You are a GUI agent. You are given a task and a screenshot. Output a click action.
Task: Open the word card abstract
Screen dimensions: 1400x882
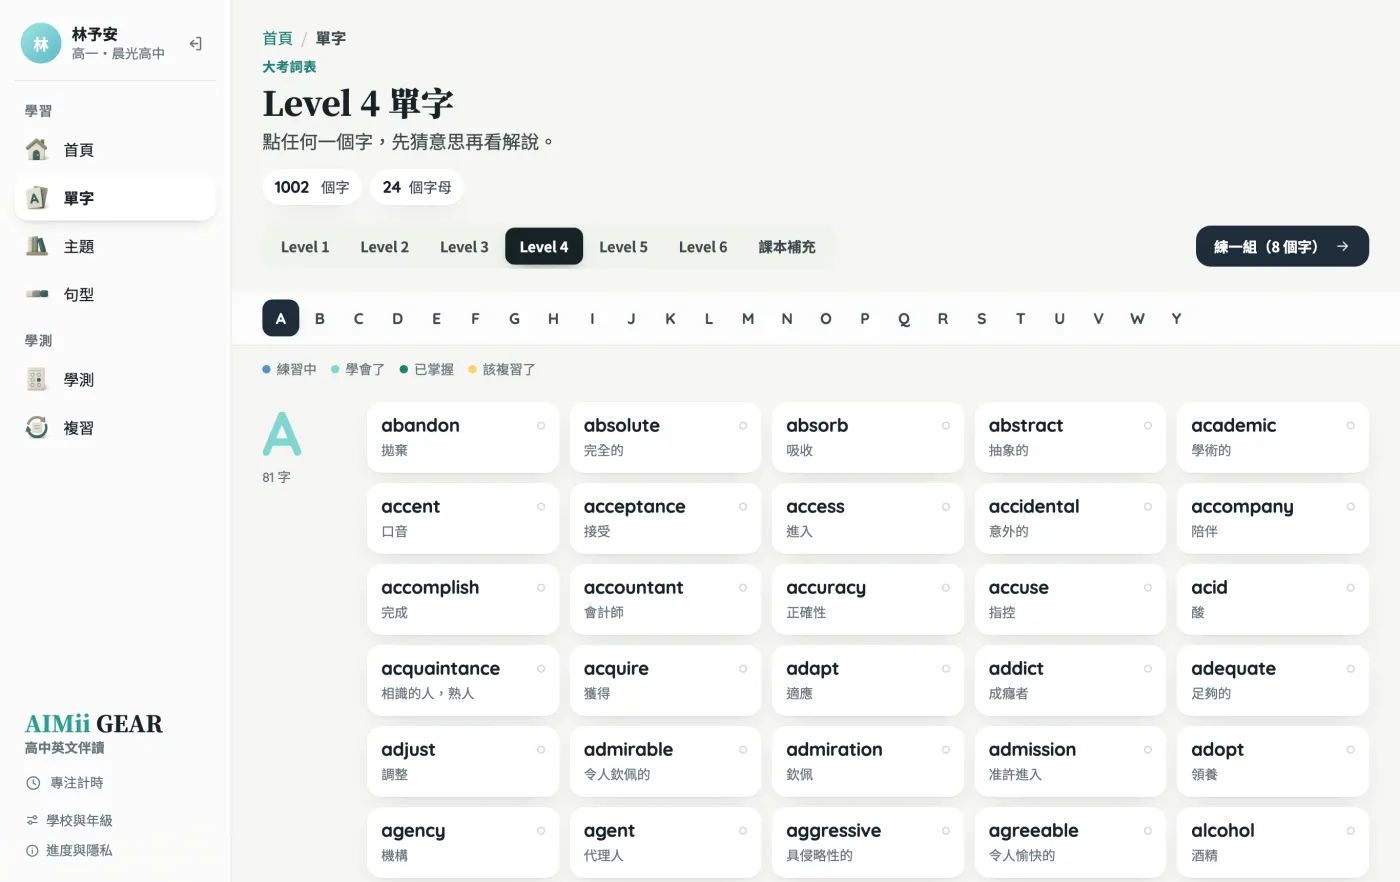[x=1070, y=437]
